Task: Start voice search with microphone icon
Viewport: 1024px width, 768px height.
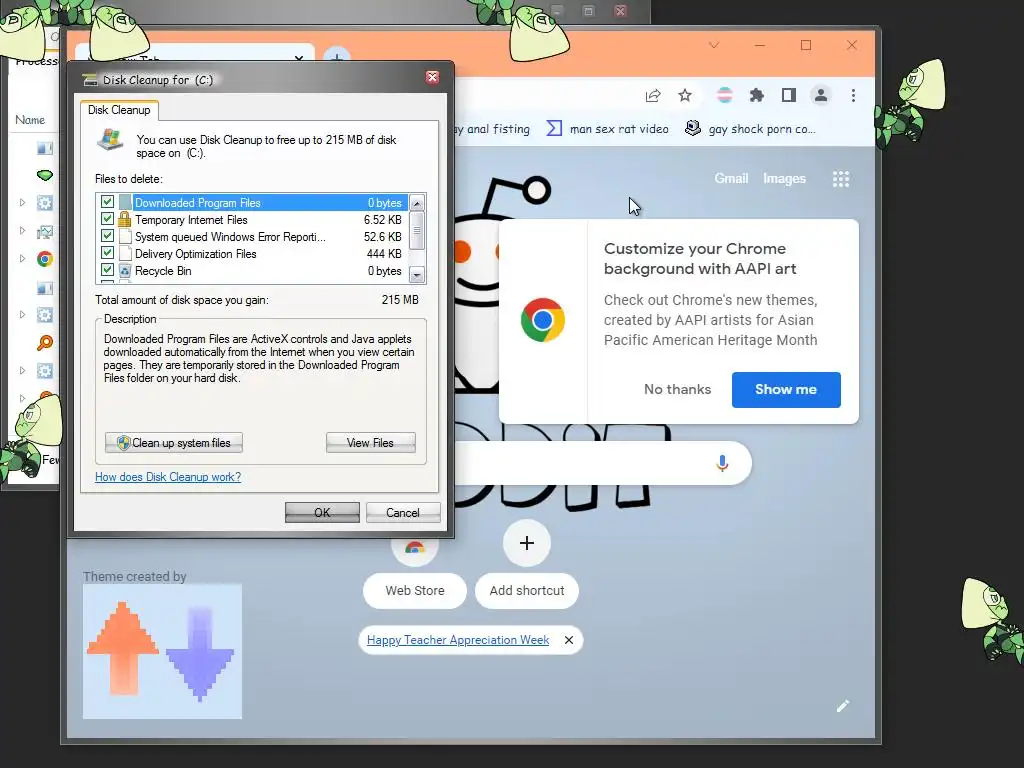Action: pos(722,463)
